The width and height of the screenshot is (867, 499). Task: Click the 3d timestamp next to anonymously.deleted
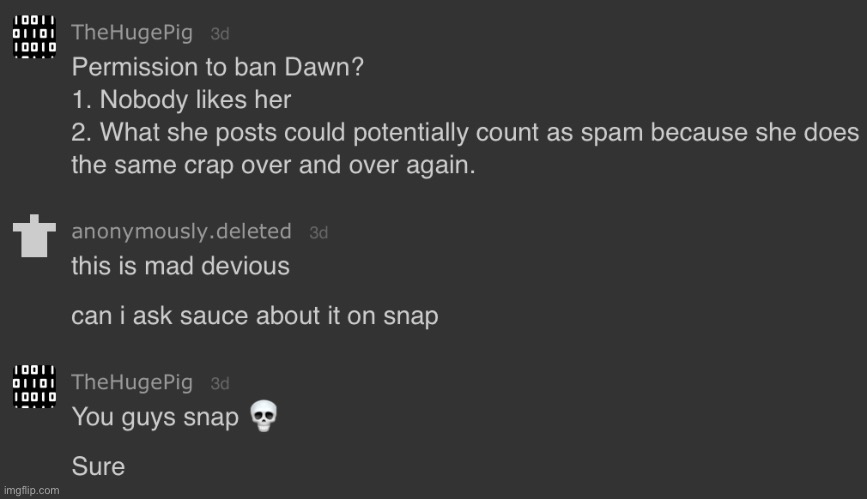tap(318, 233)
